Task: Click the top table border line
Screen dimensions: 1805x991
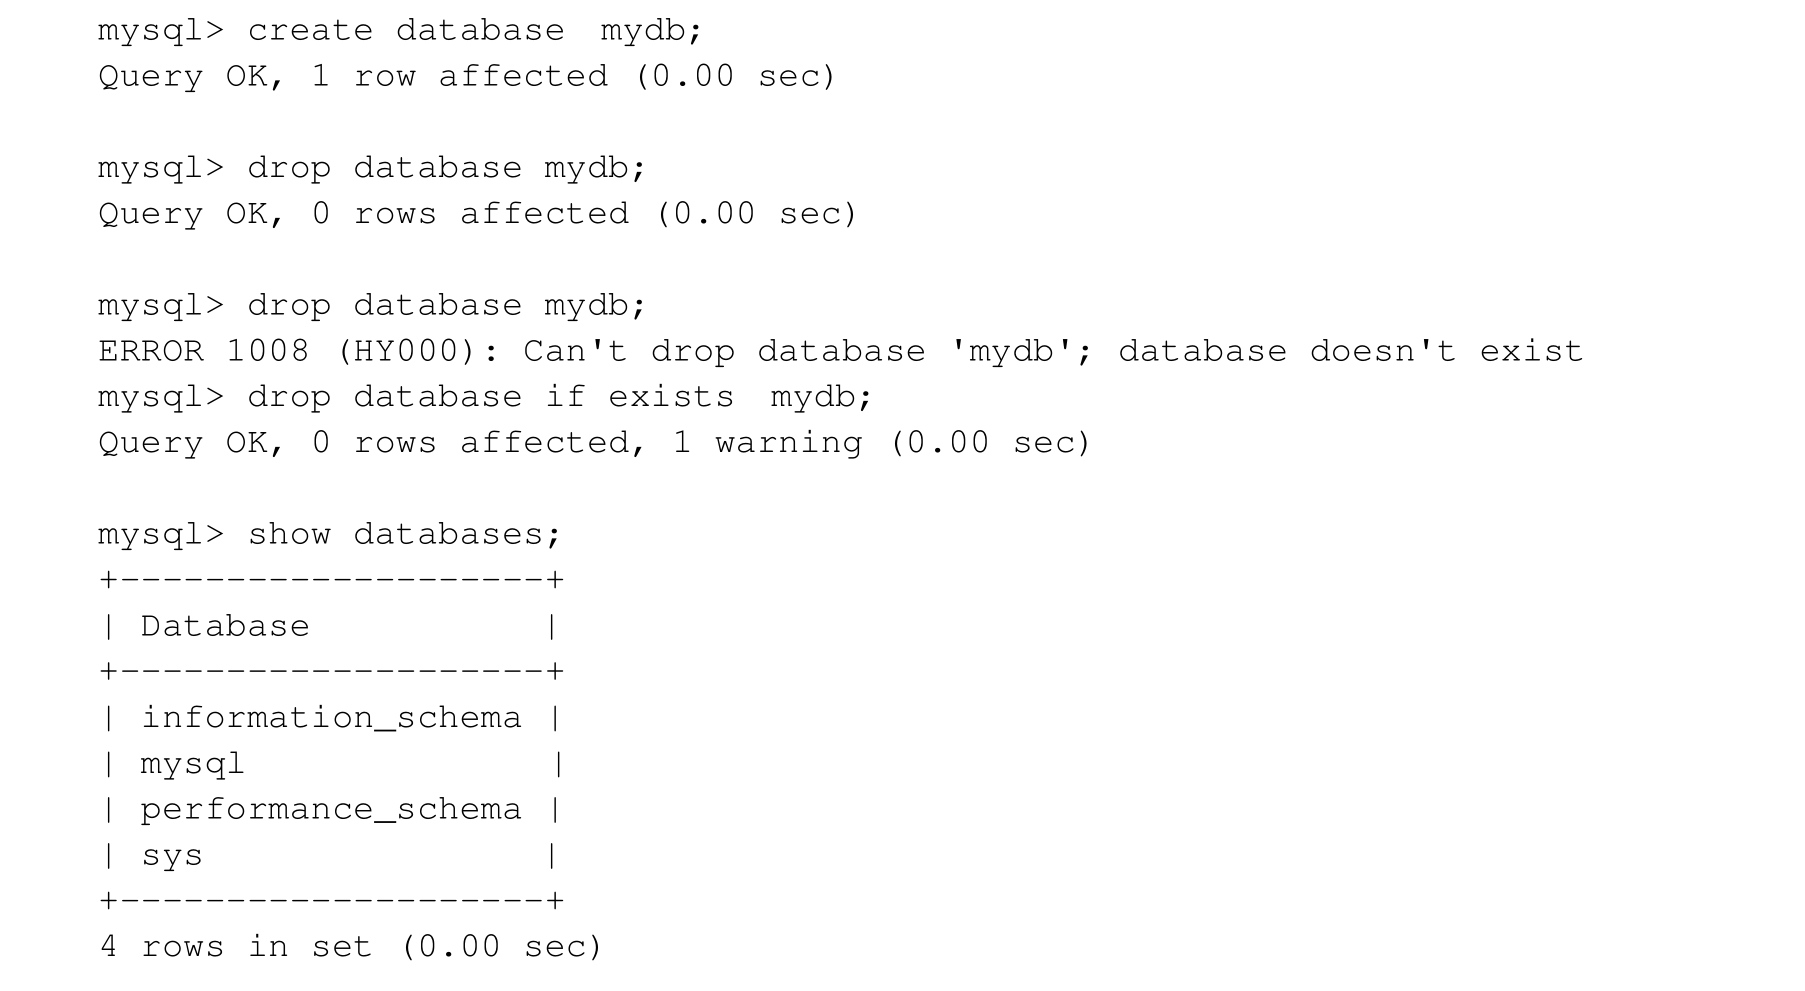Action: click(331, 581)
